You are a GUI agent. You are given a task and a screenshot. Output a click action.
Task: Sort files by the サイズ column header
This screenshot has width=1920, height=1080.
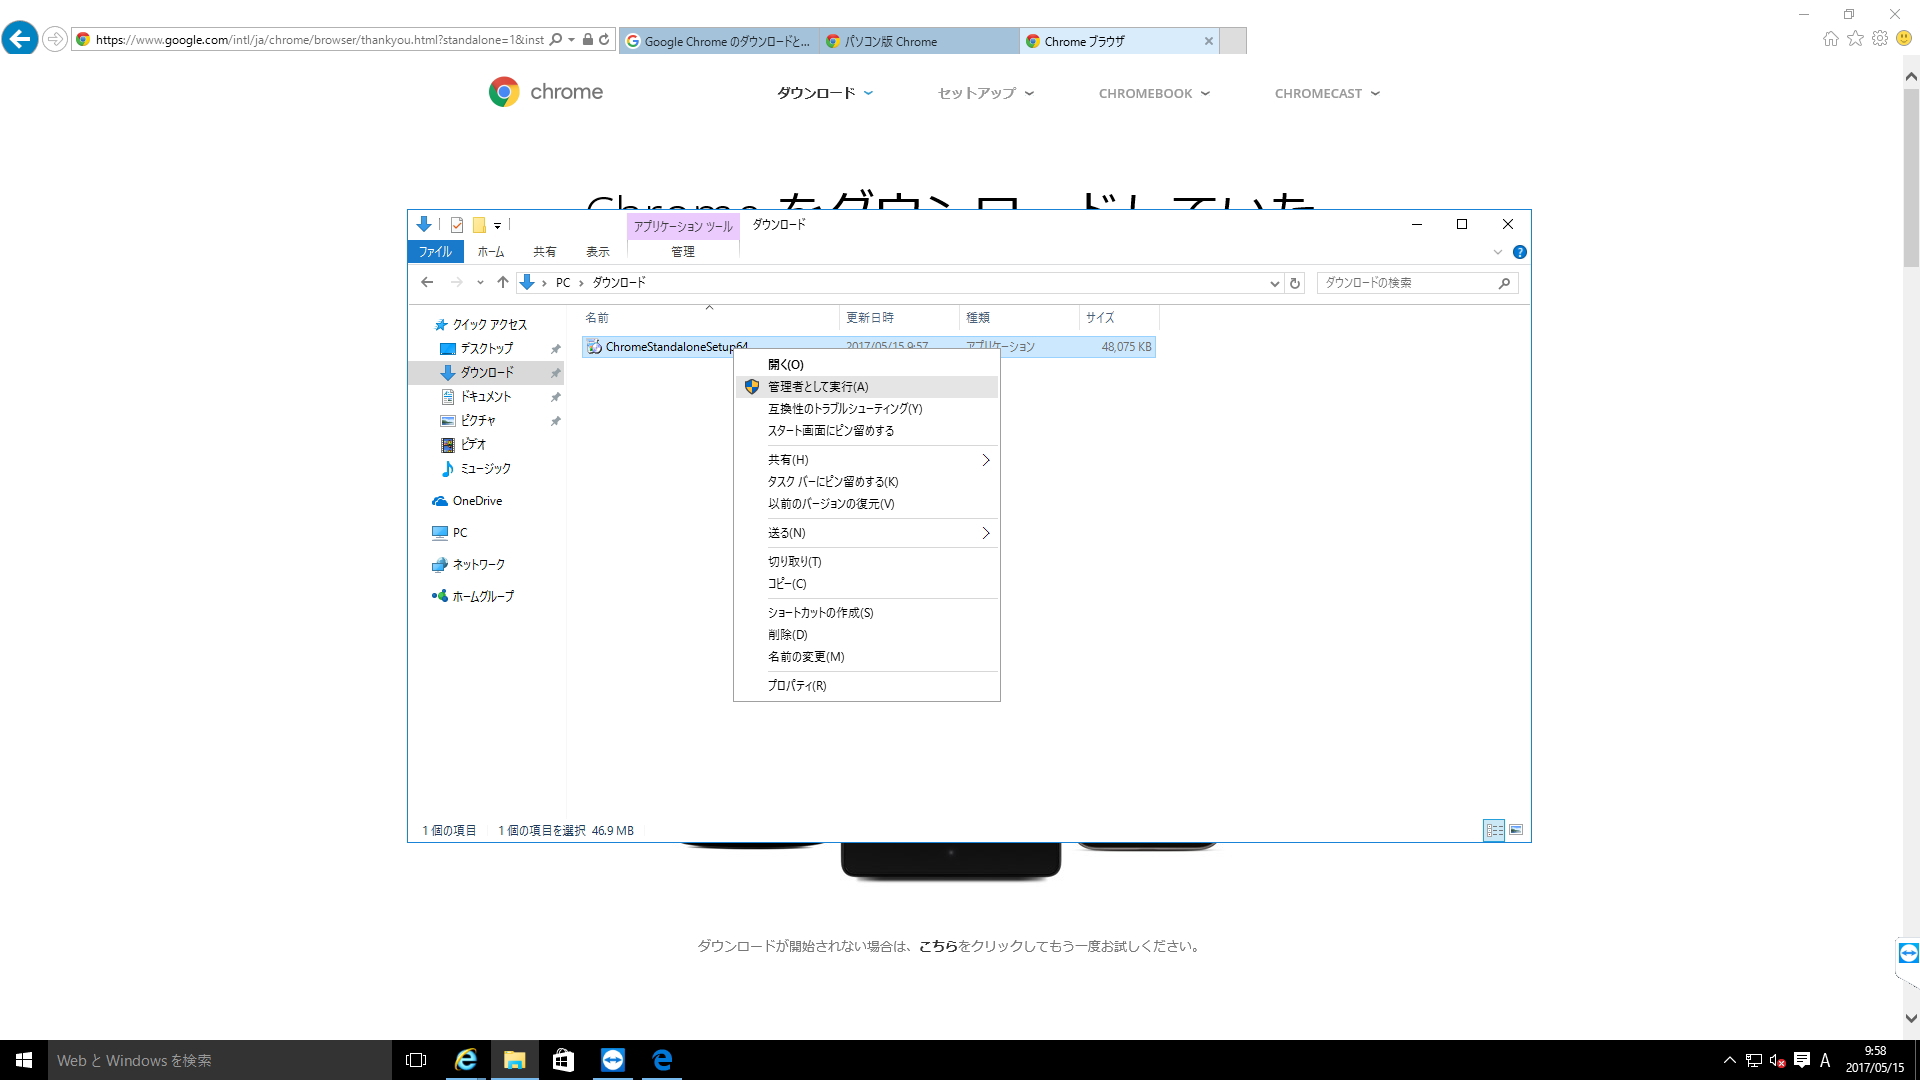(1119, 318)
